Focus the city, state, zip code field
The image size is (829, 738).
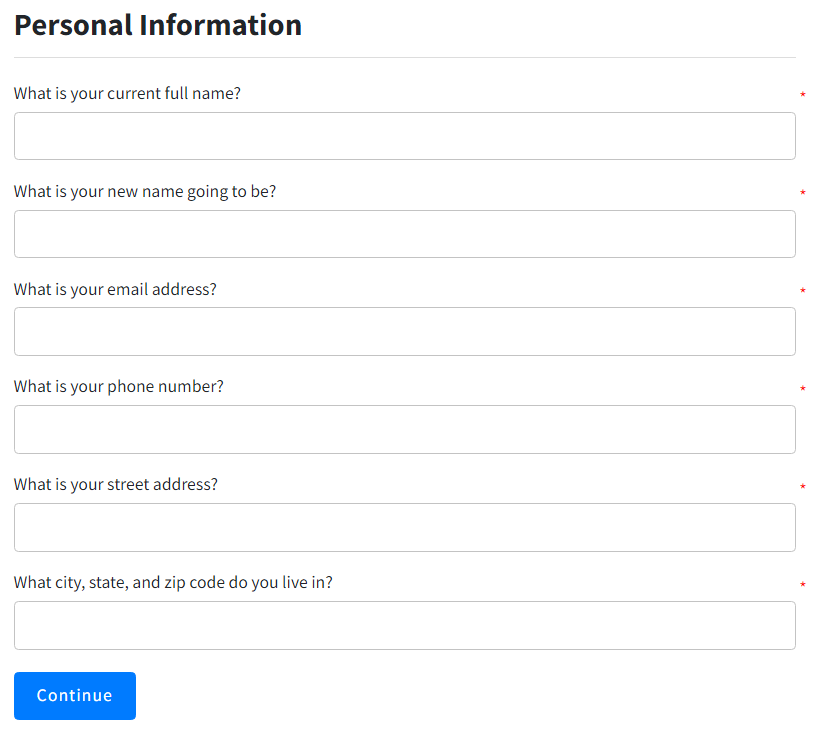404,625
